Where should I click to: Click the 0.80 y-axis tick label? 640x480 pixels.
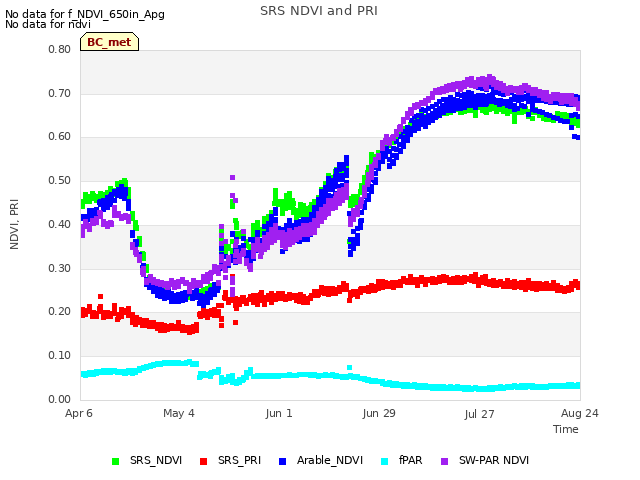pos(60,49)
